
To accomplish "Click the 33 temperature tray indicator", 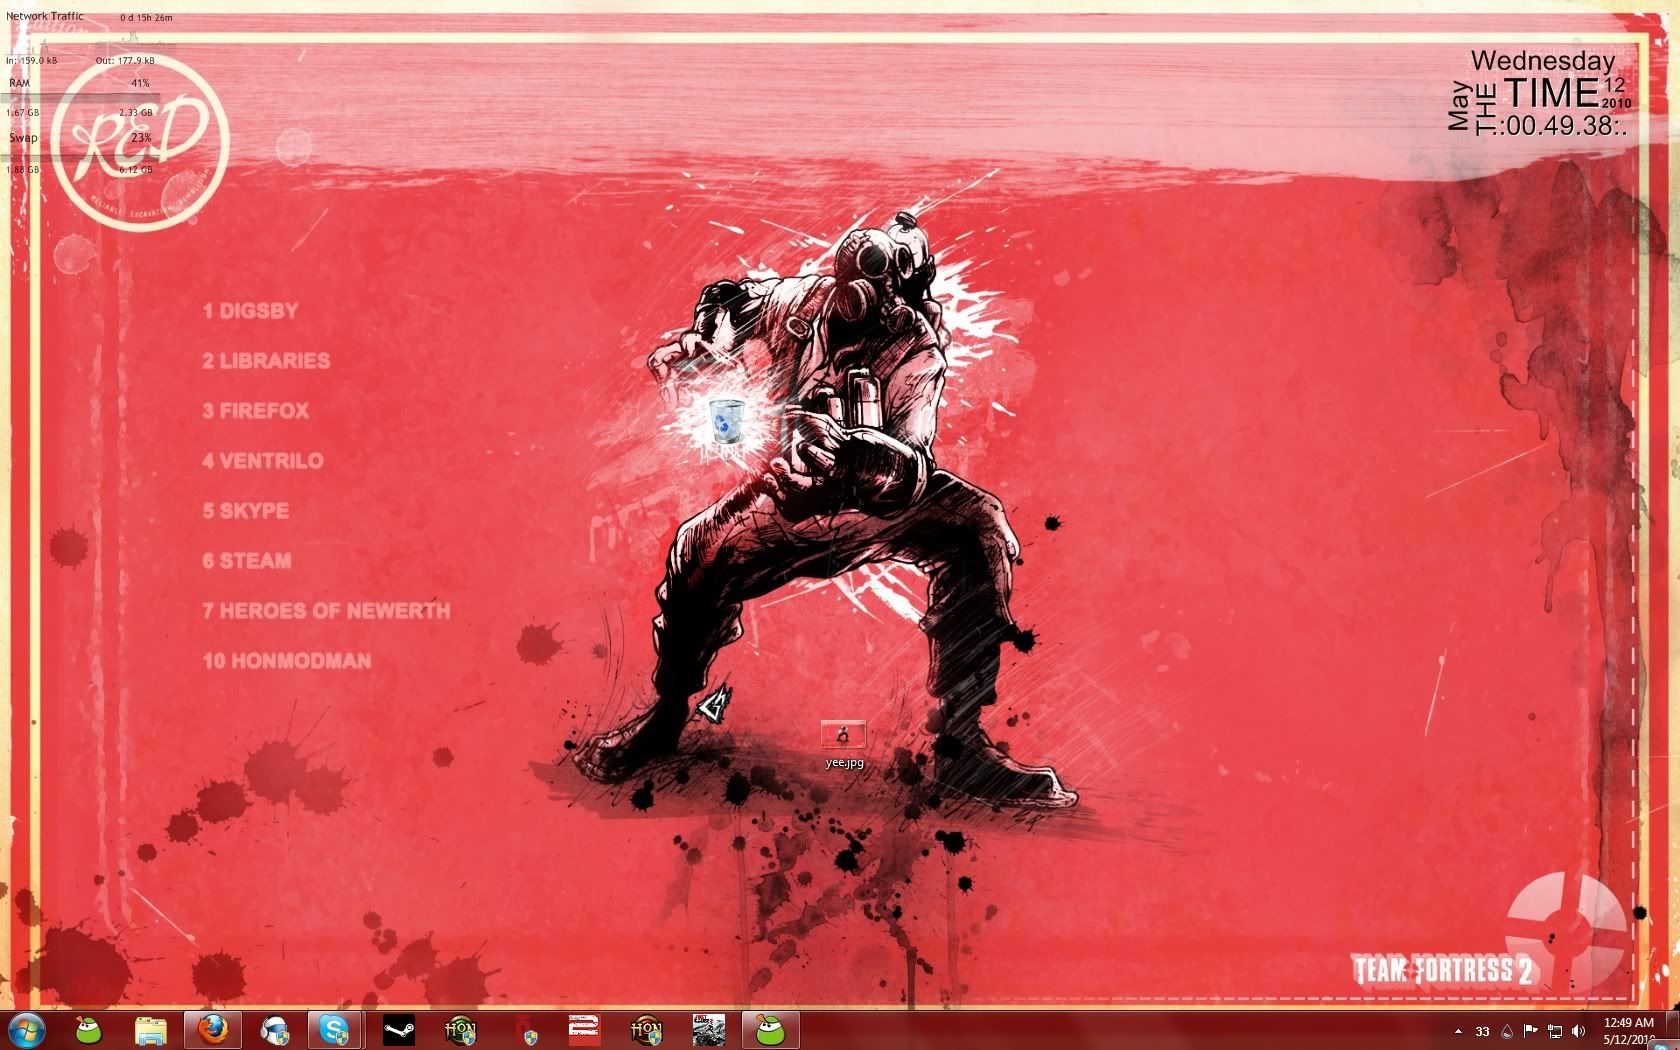I will pyautogui.click(x=1482, y=1031).
